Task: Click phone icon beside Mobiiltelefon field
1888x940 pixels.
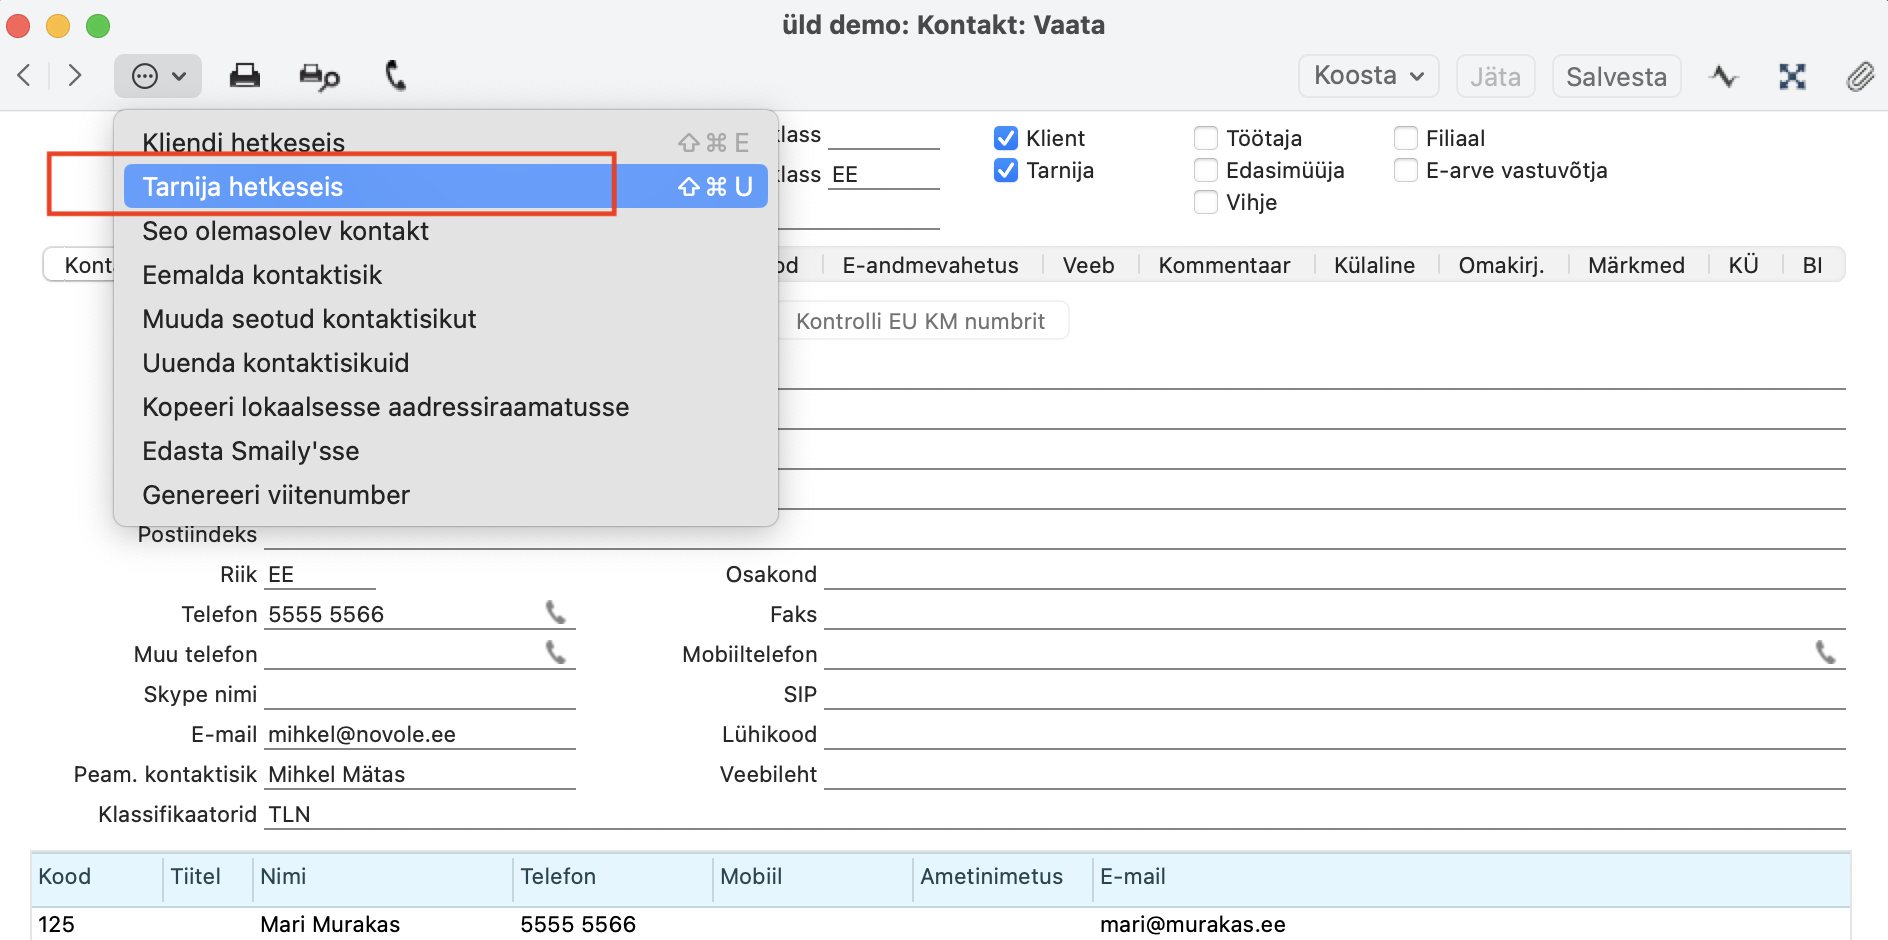Action: click(x=1825, y=653)
